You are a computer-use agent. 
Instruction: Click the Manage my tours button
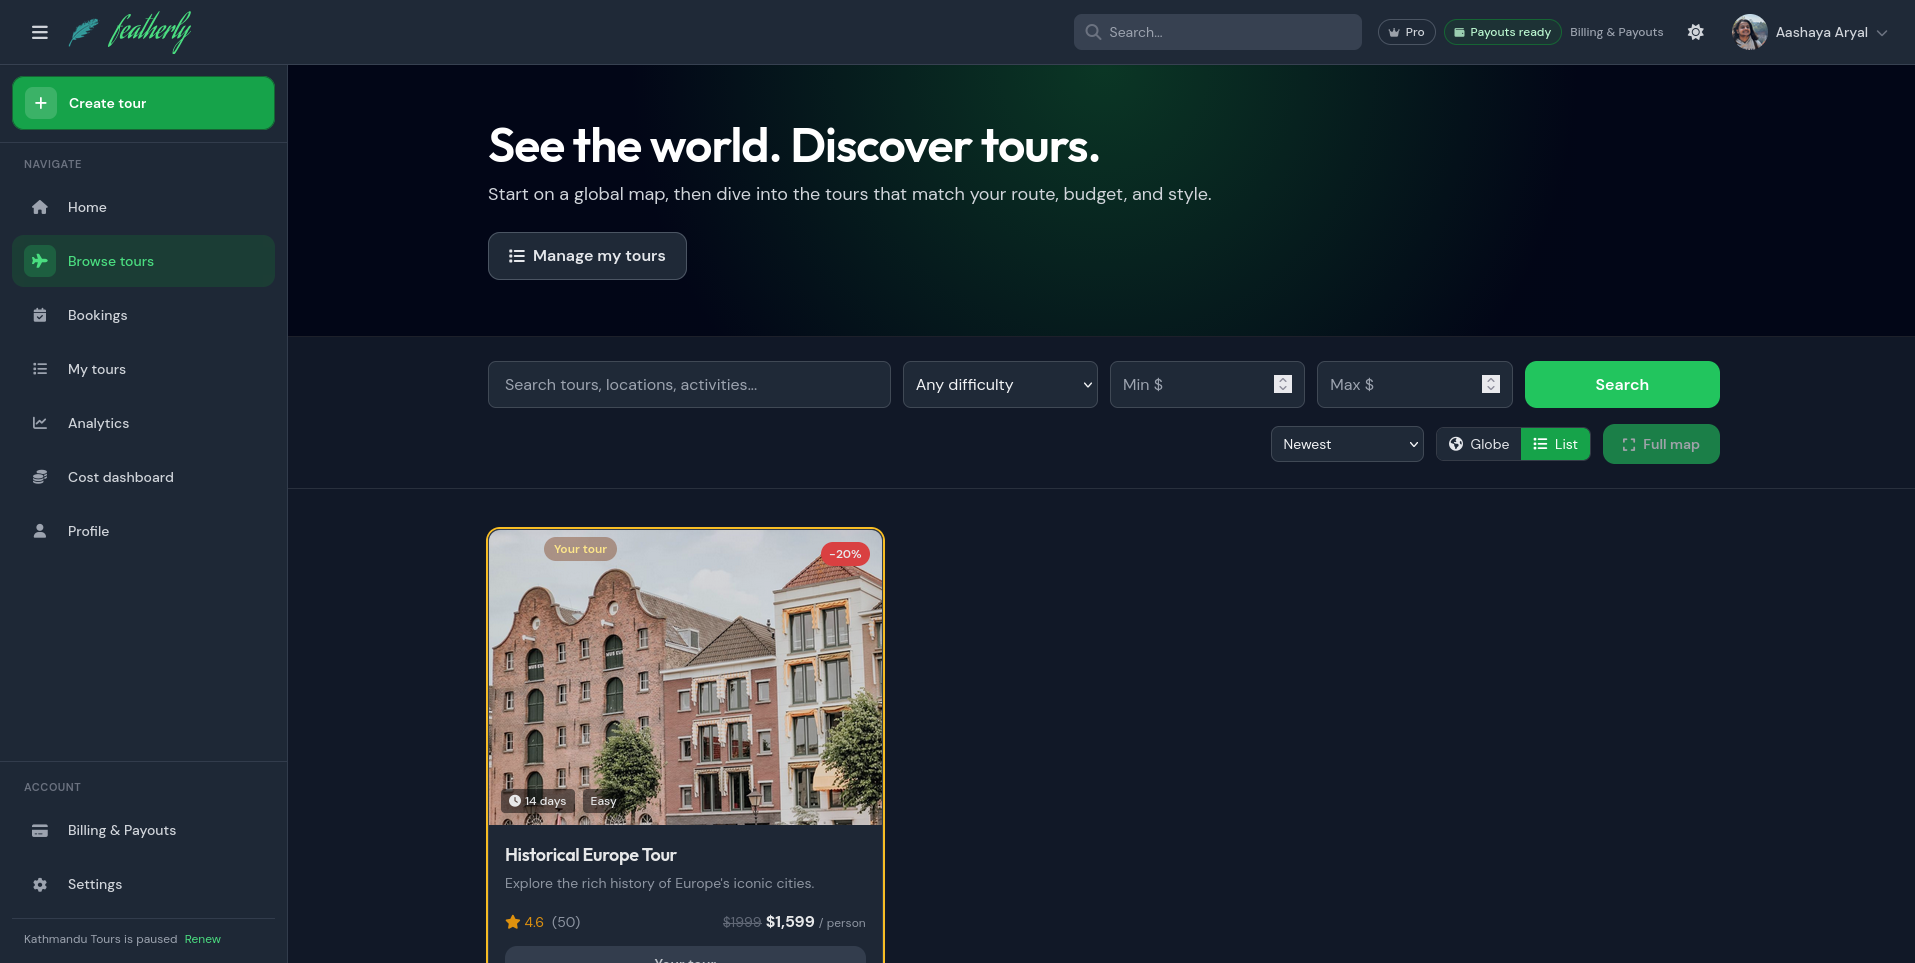(x=587, y=256)
